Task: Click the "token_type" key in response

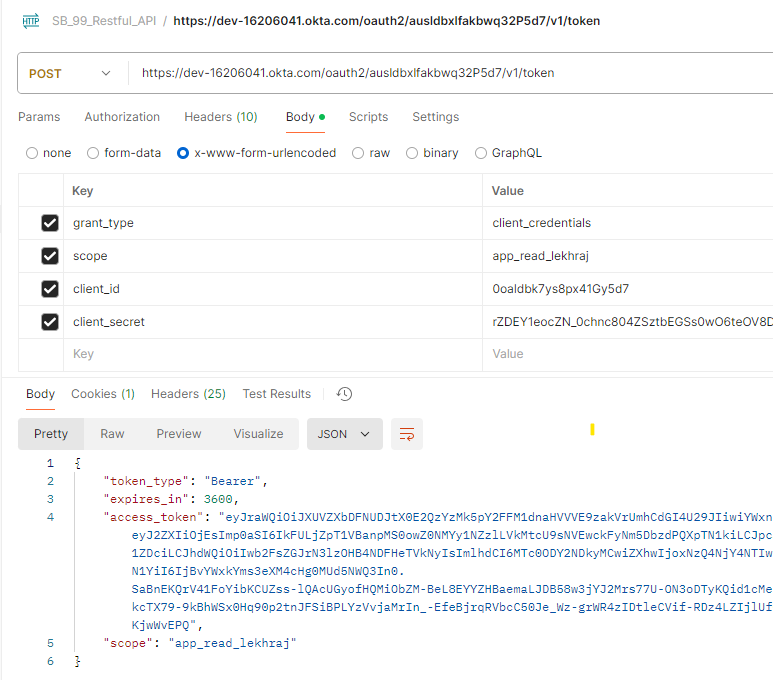Action: [x=146, y=481]
